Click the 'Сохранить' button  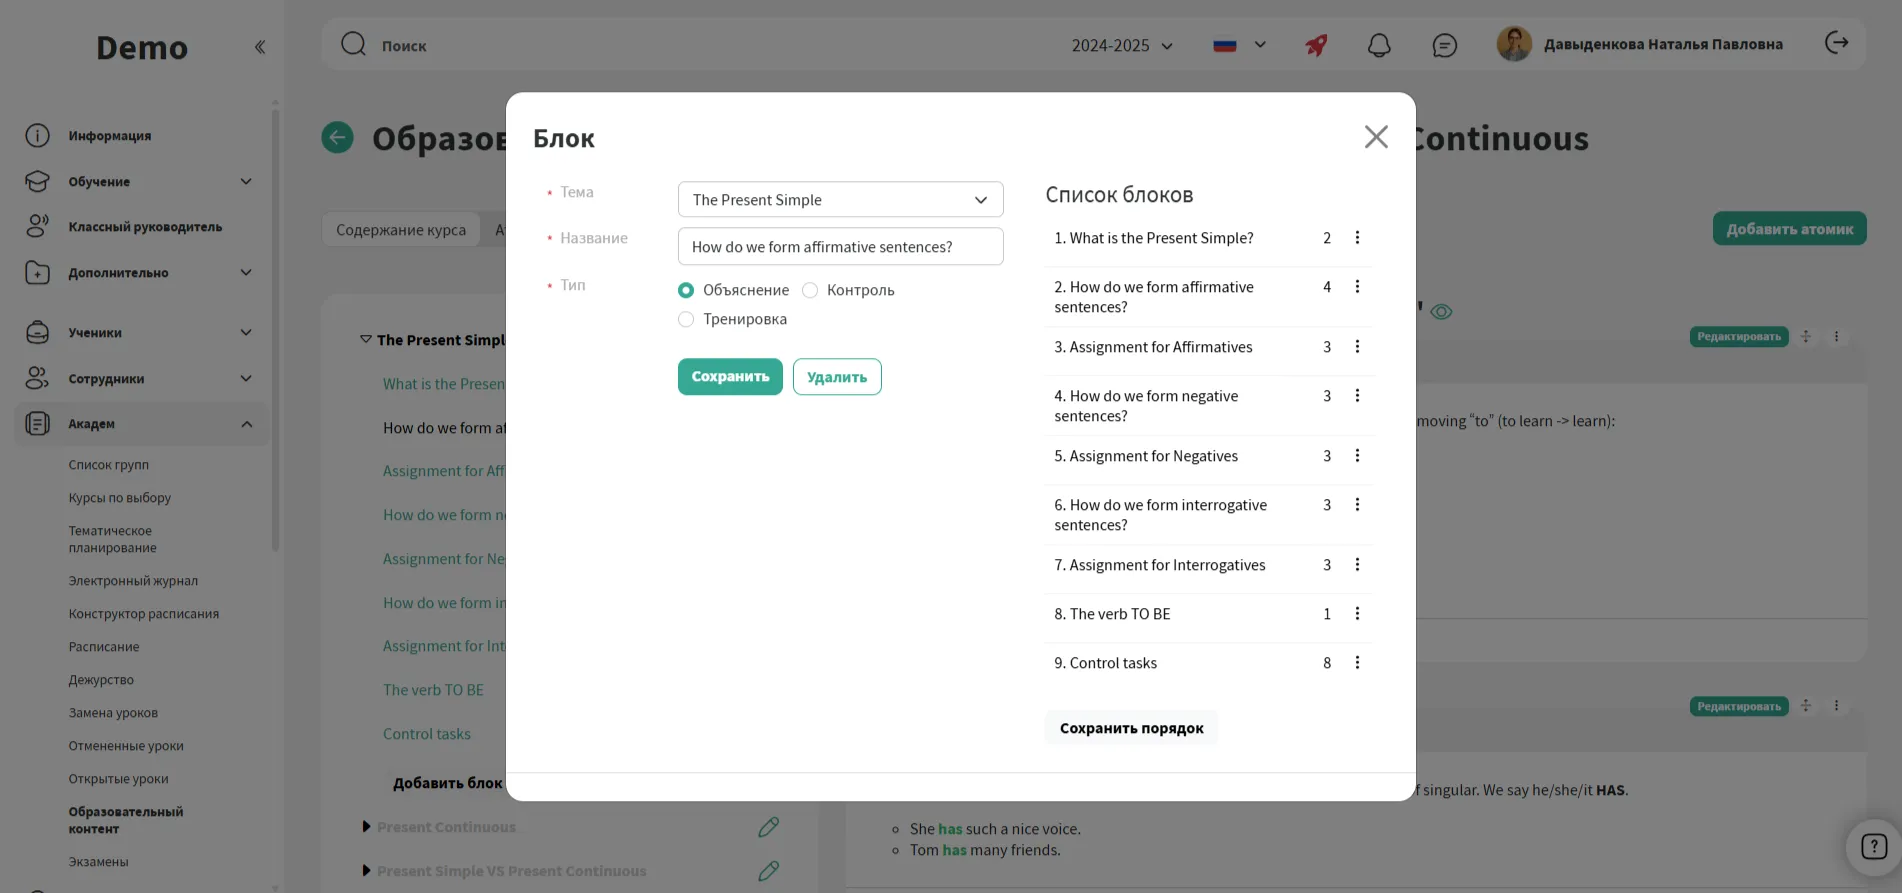[x=730, y=377]
